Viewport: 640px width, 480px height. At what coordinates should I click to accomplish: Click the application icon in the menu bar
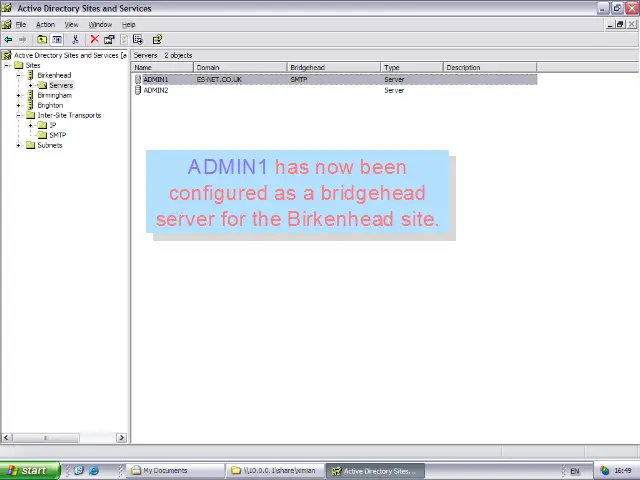click(7, 24)
